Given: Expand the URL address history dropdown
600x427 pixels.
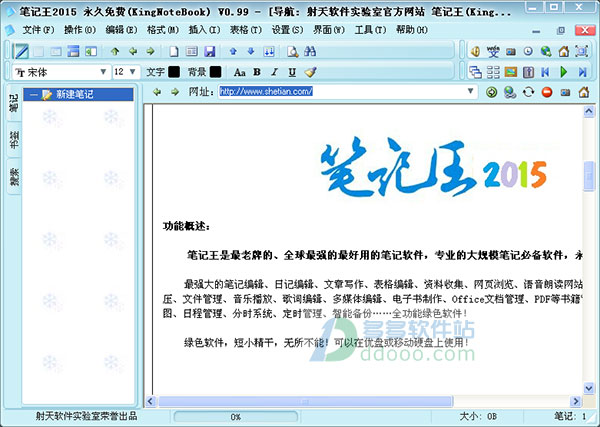Looking at the screenshot, I should point(471,91).
